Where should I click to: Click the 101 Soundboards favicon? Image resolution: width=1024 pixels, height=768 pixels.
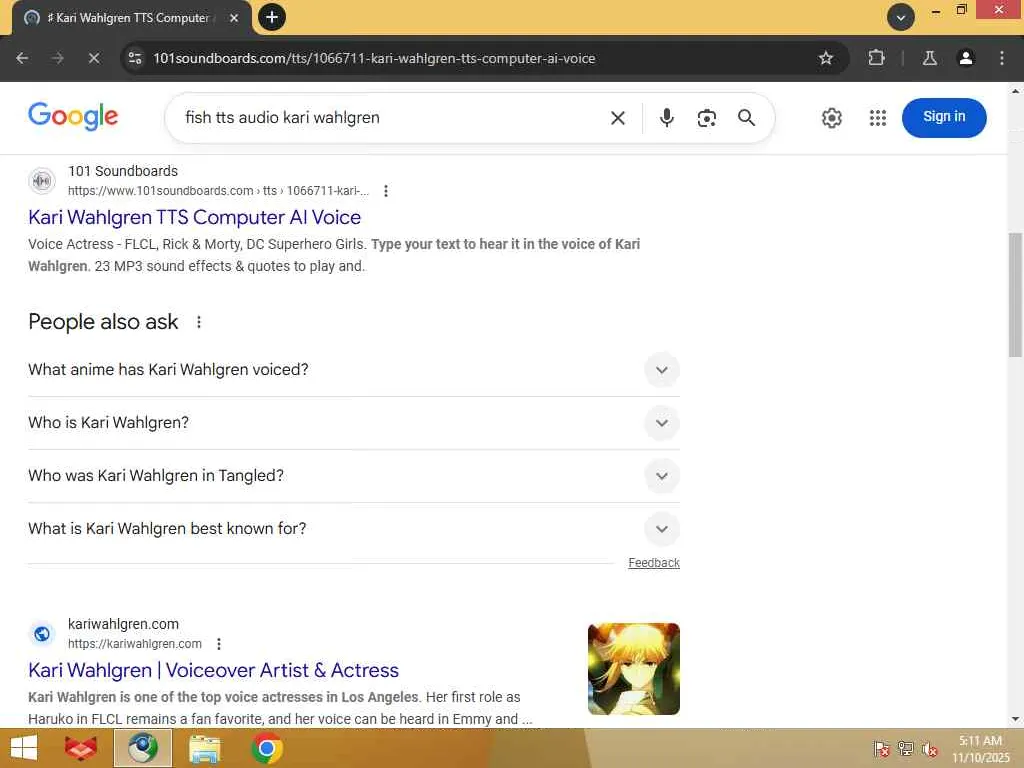coord(42,181)
